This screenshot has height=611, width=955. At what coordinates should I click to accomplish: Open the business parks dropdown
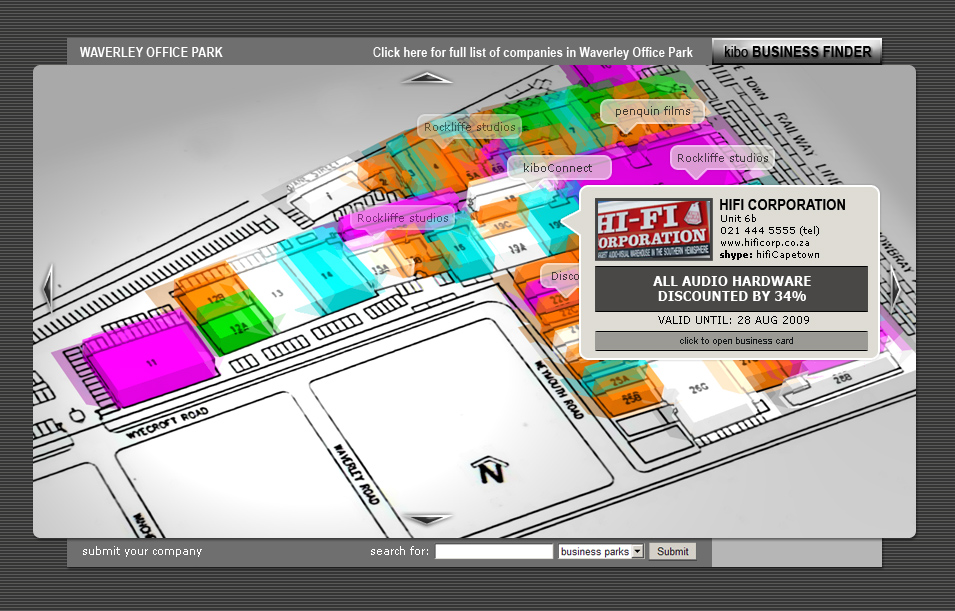[601, 551]
